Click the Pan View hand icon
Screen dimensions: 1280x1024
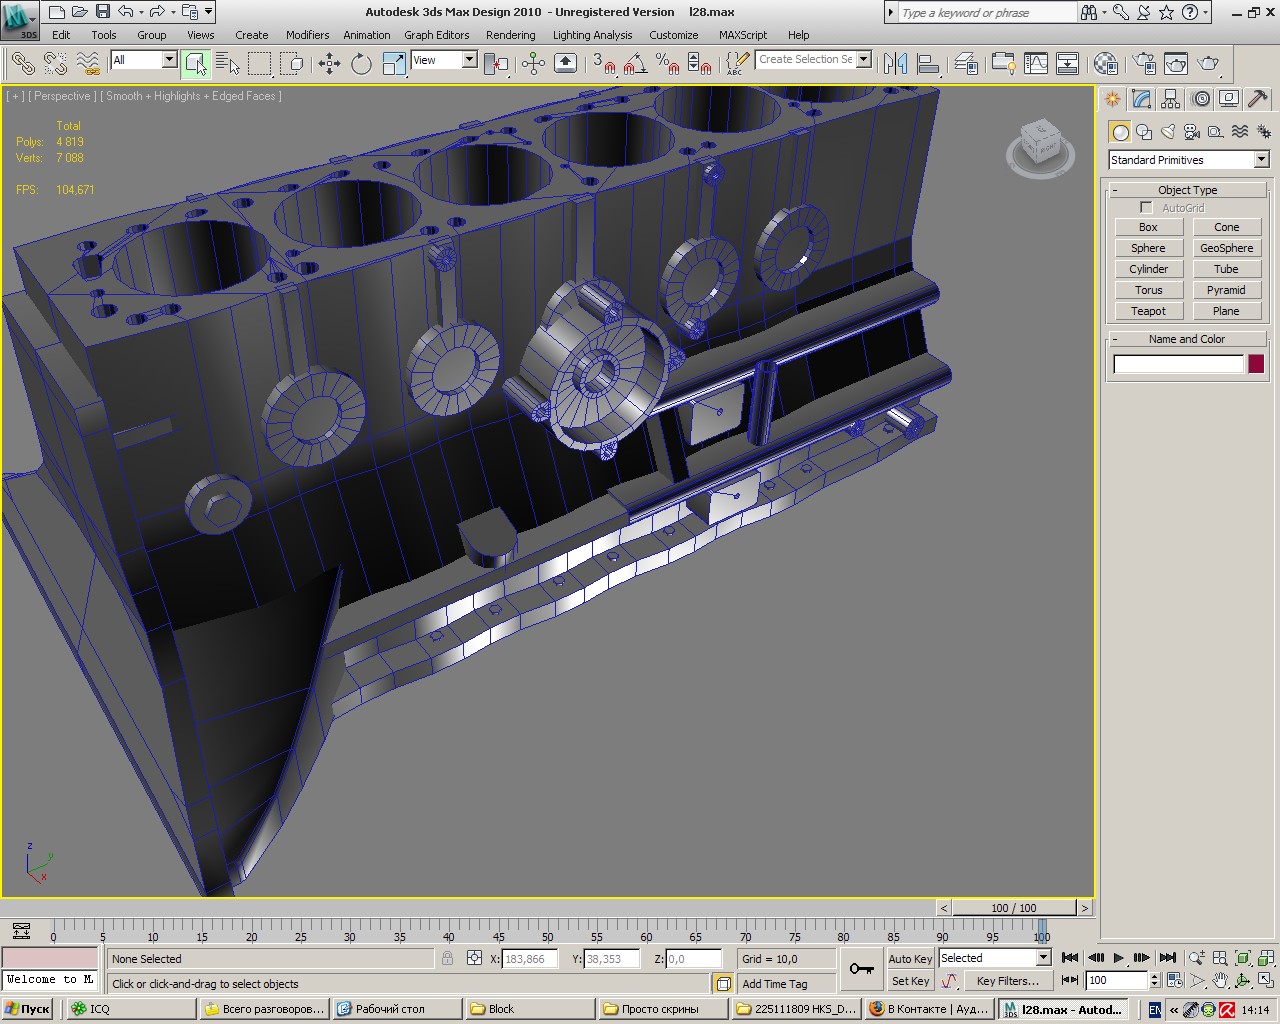(x=1220, y=981)
